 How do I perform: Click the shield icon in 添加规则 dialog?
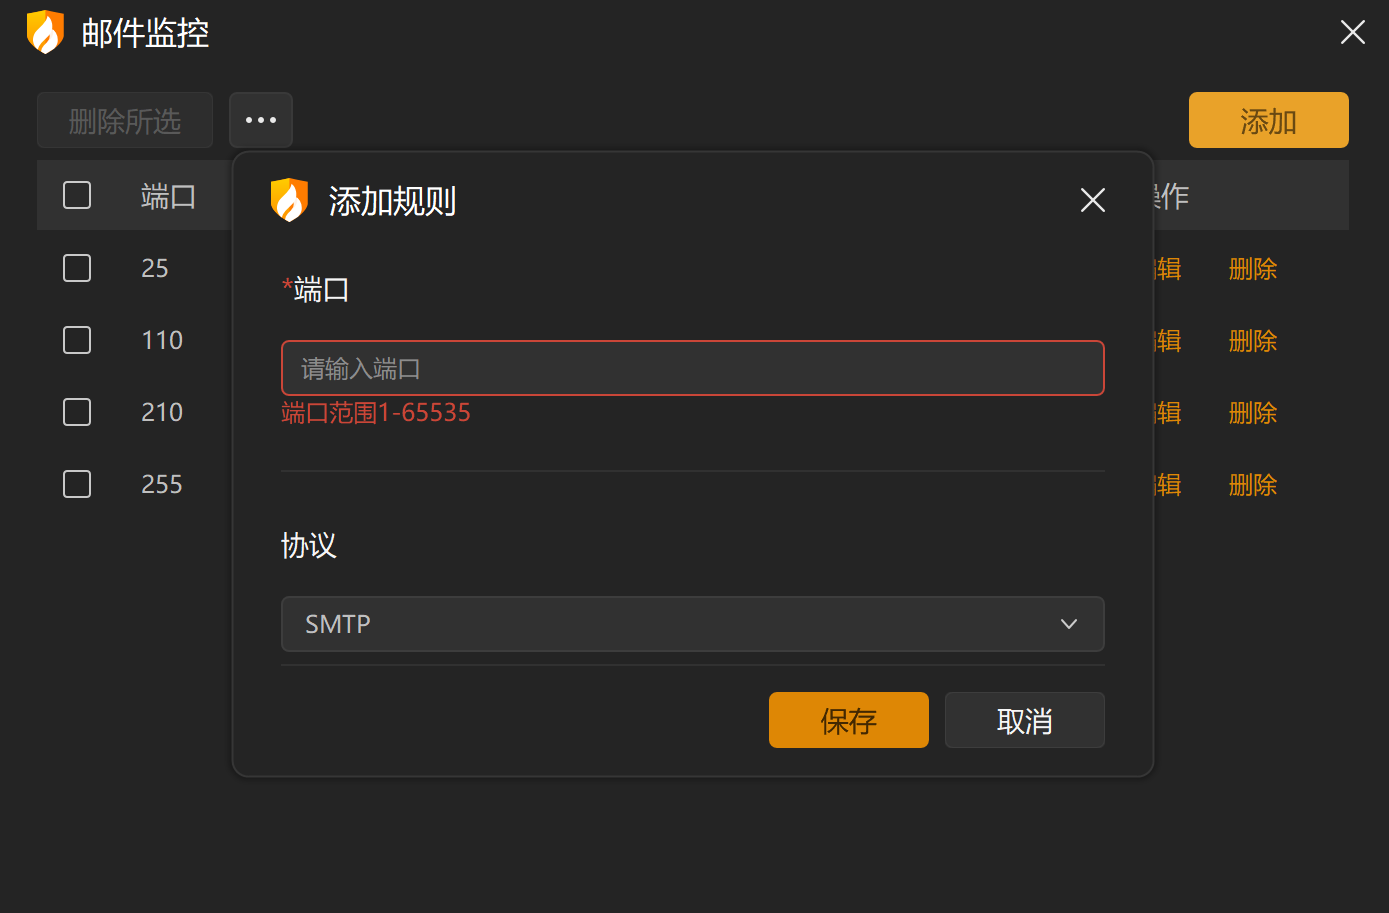289,200
